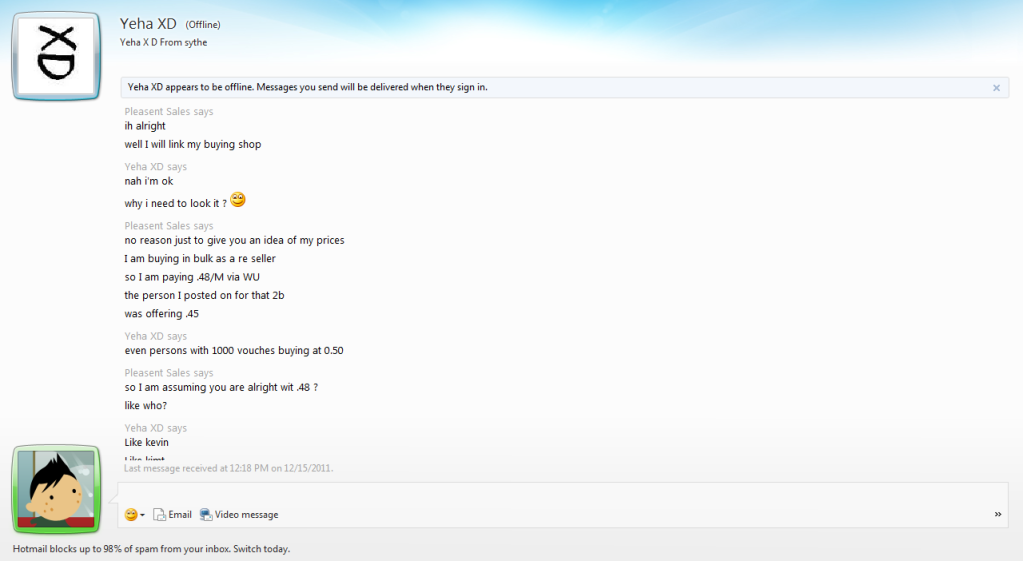1023x561 pixels.
Task: Click the Video message button
Action: (x=239, y=515)
